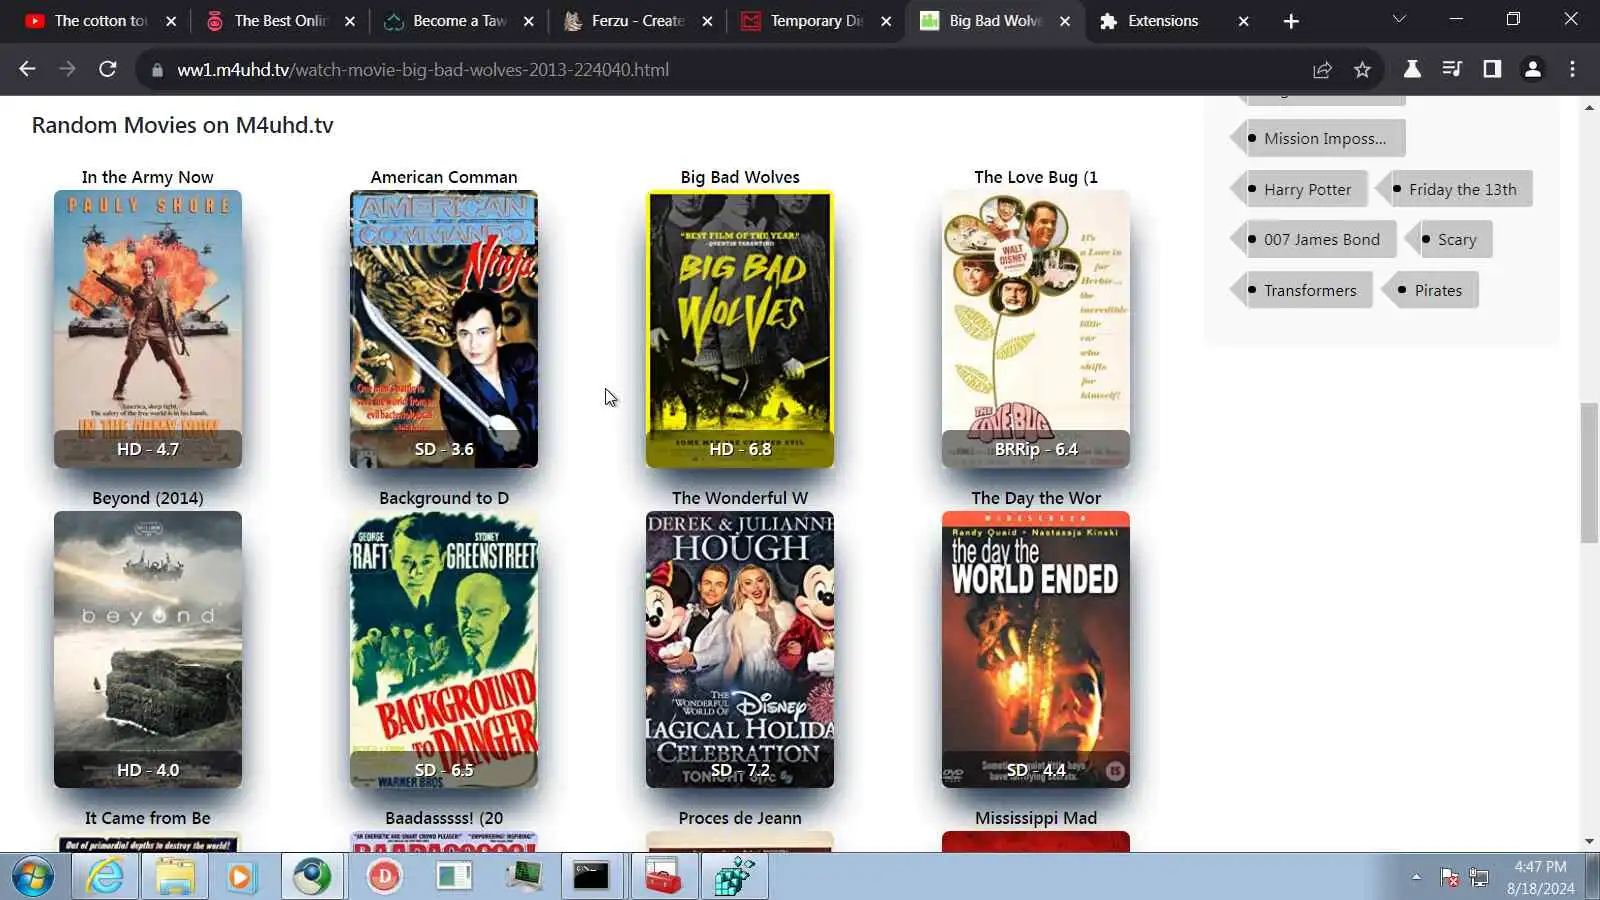Launch Internet Explorer from the taskbar

coord(105,877)
